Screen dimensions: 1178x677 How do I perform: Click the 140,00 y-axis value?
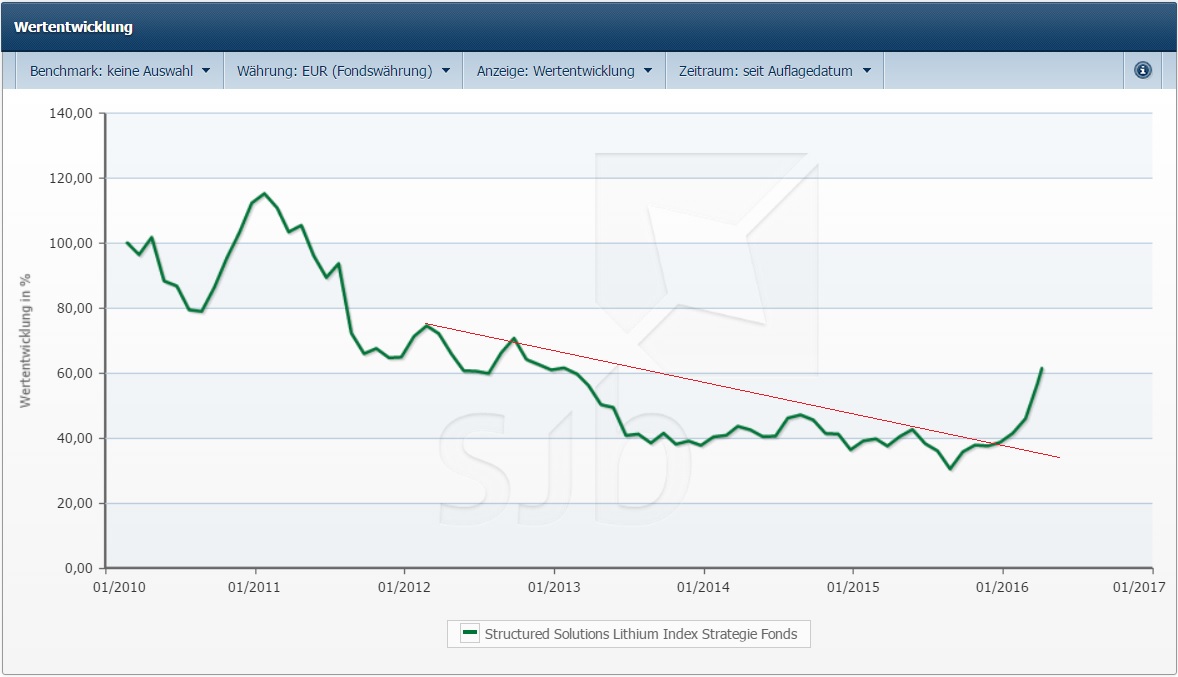click(71, 113)
